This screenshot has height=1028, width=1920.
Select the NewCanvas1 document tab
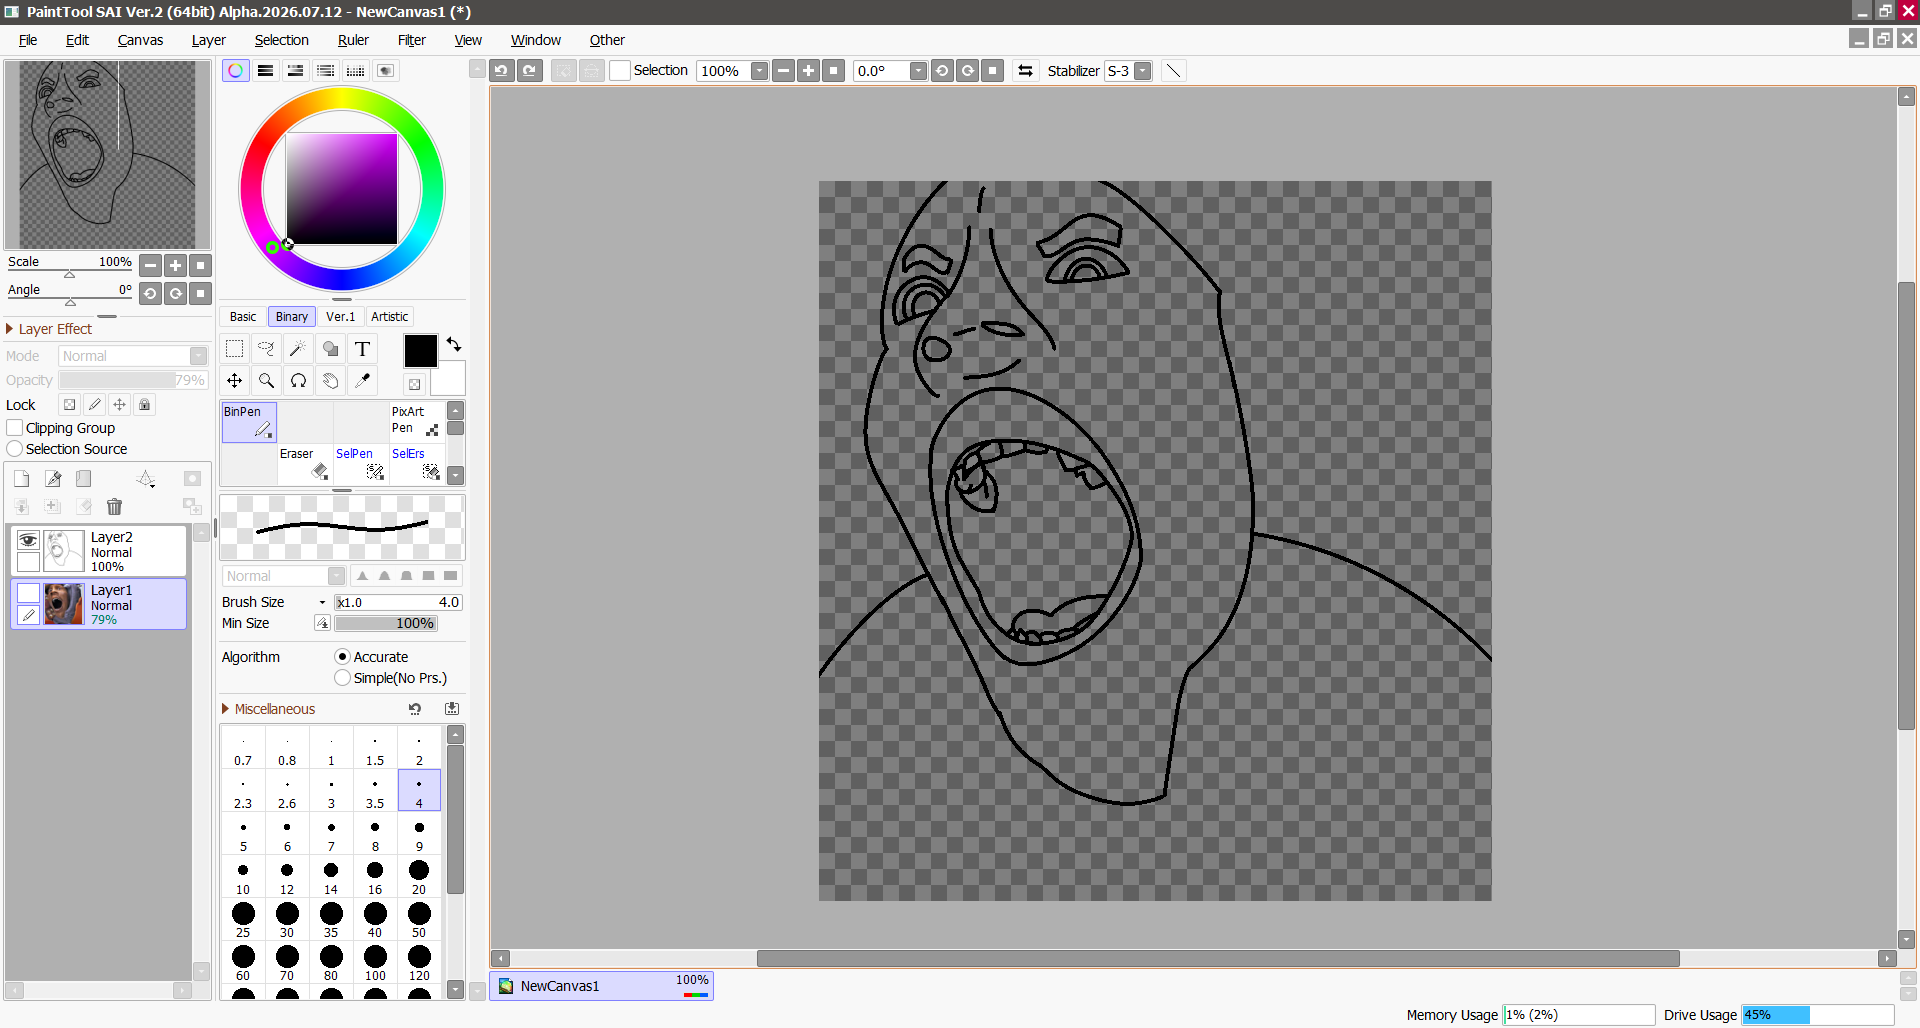pos(601,986)
